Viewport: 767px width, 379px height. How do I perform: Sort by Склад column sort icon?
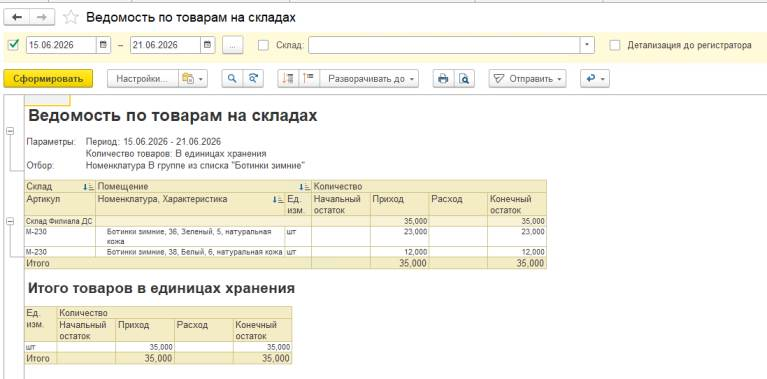pyautogui.click(x=89, y=186)
